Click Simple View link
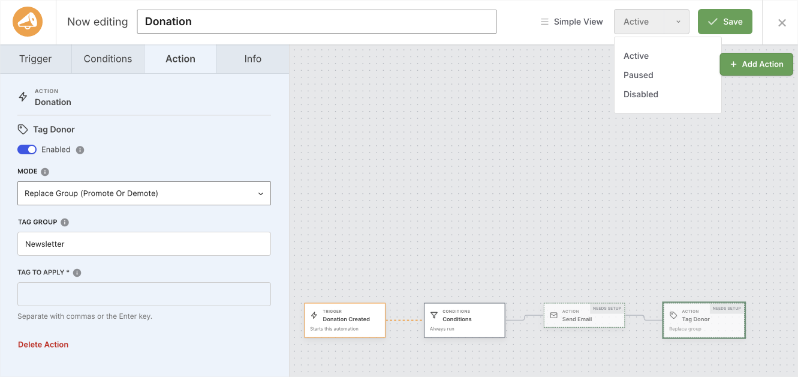This screenshot has height=377, width=798. (578, 22)
